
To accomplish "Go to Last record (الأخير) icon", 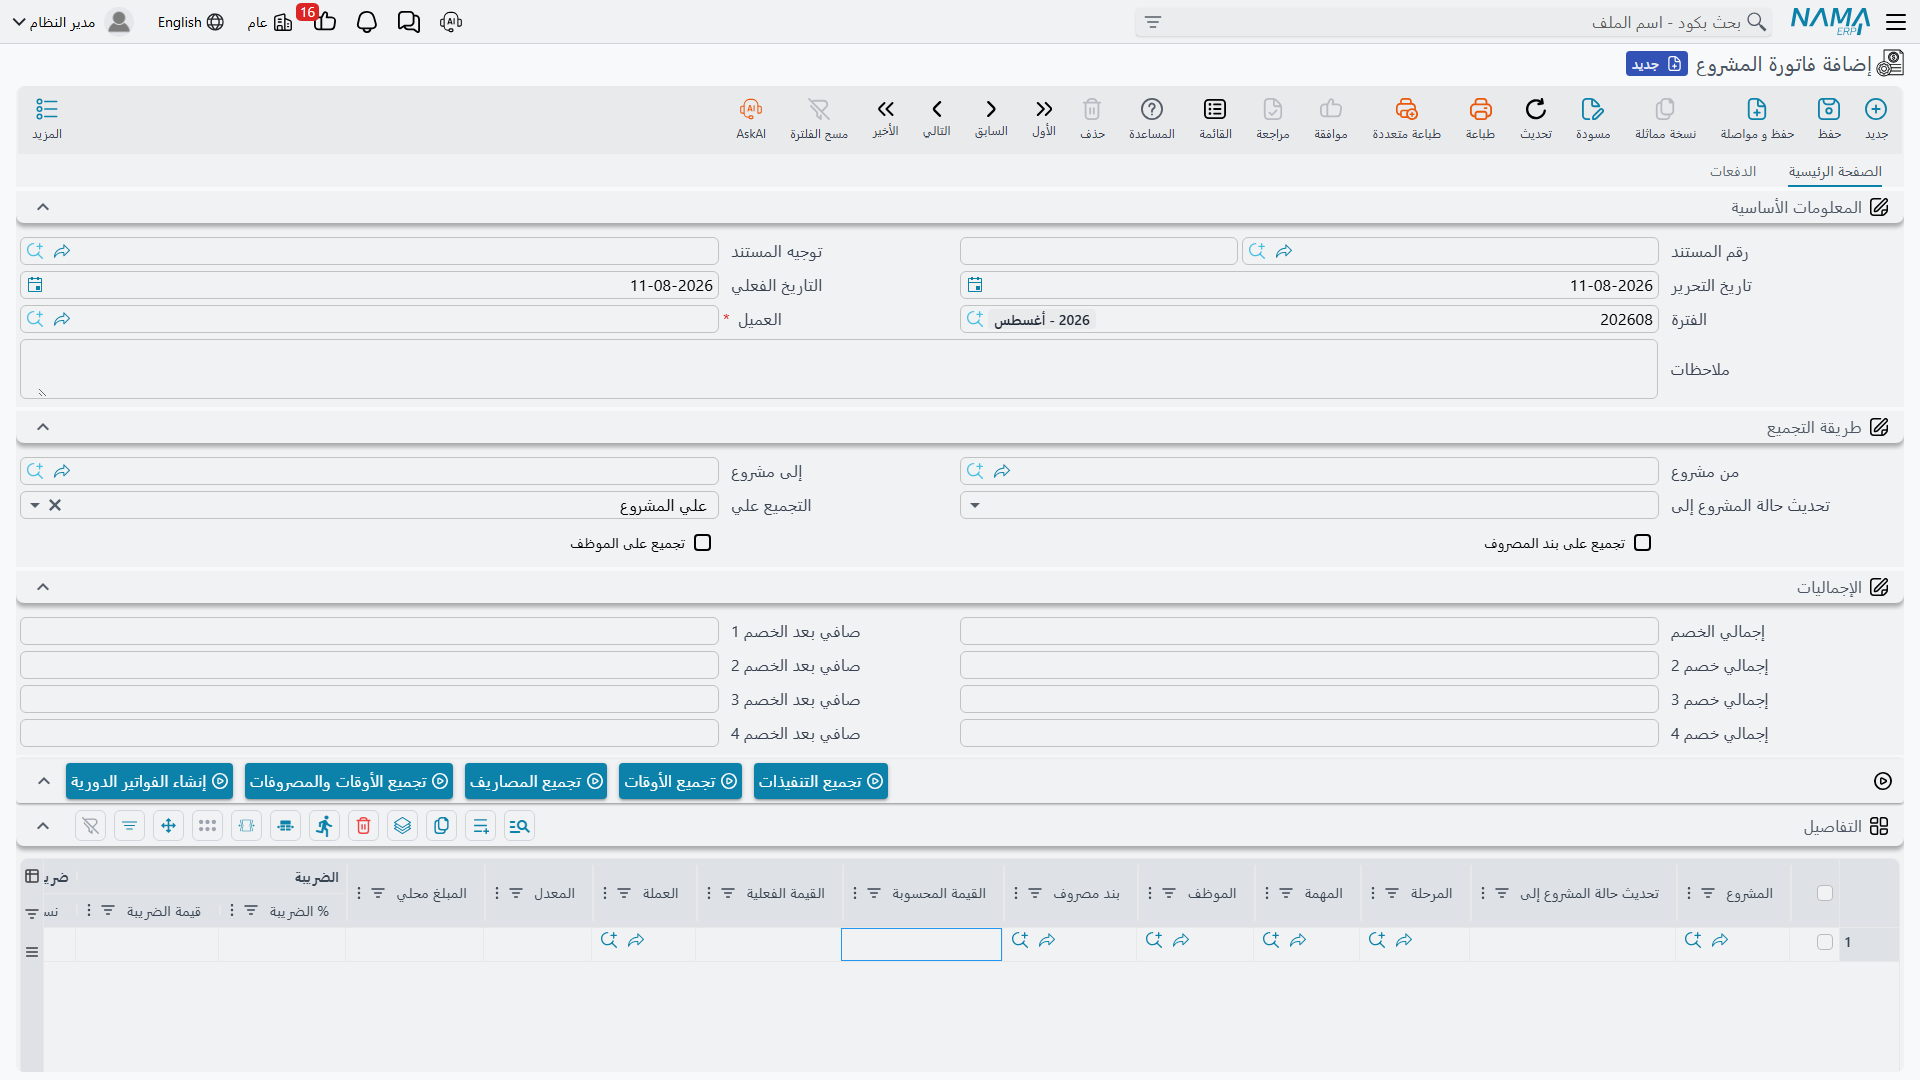I will pyautogui.click(x=885, y=109).
